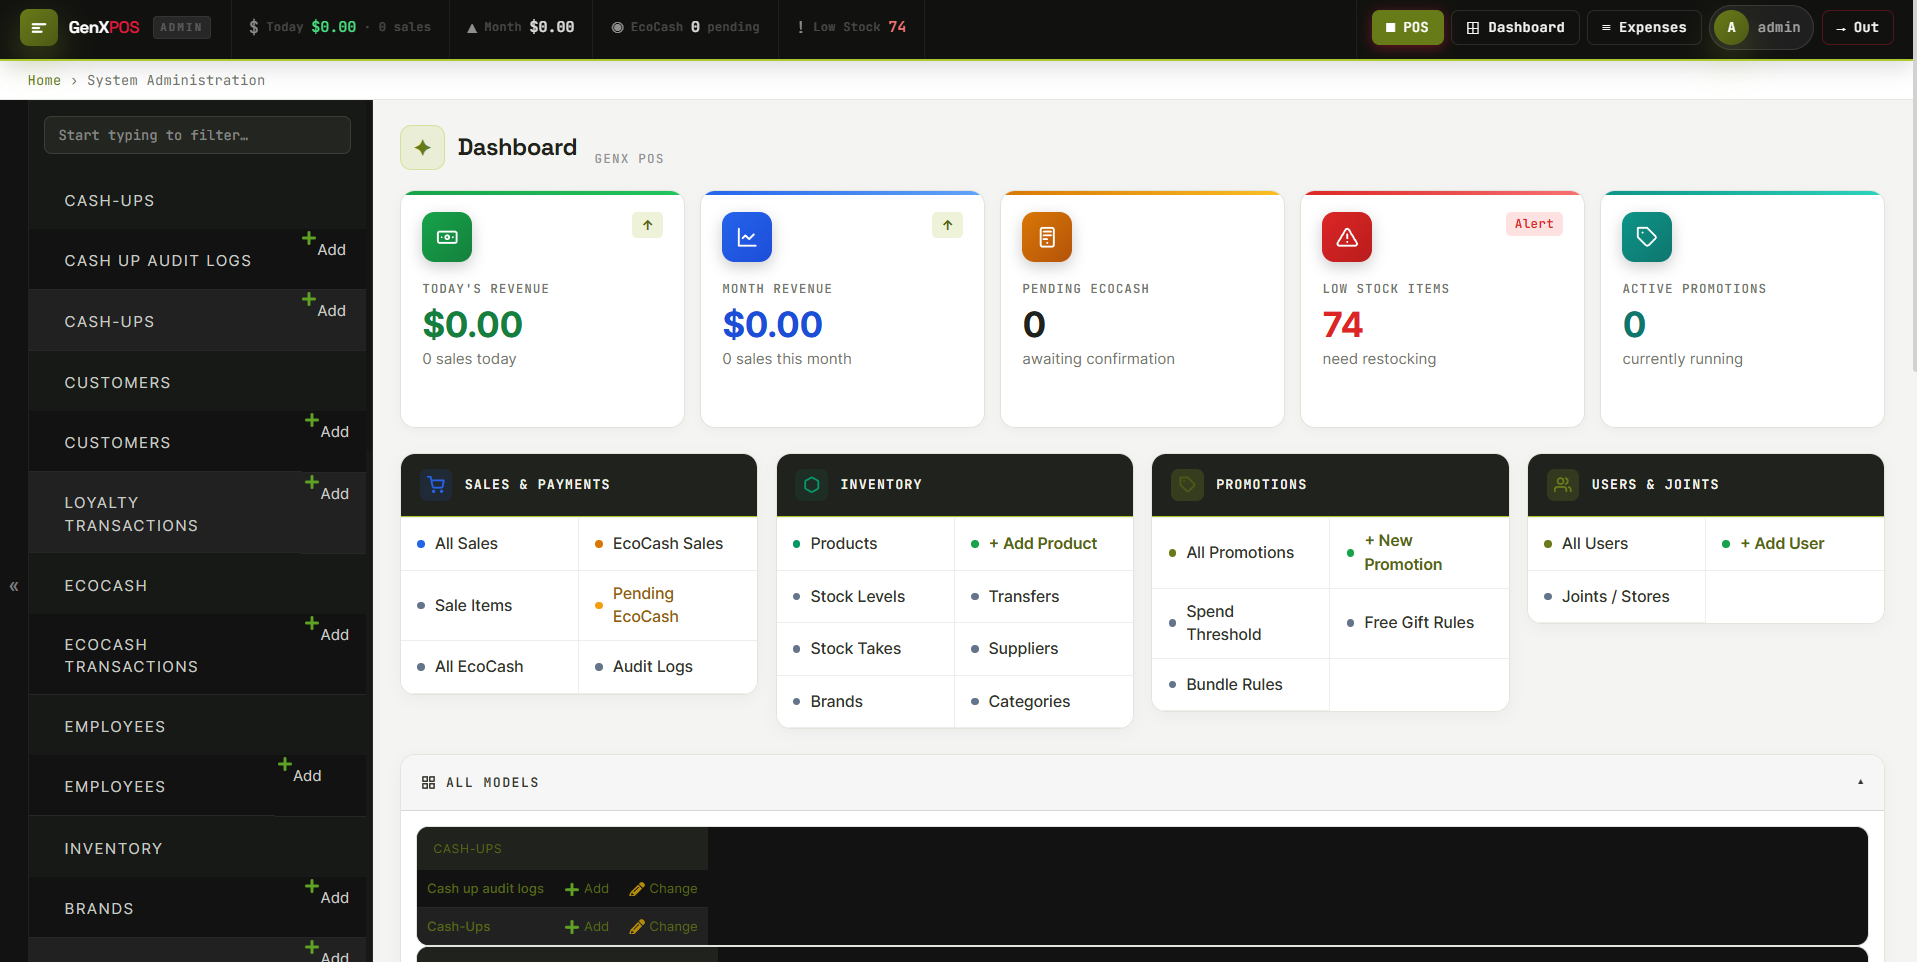Open EcoCash Transactions in sidebar
Screen dimensions: 1917x962
click(131, 656)
